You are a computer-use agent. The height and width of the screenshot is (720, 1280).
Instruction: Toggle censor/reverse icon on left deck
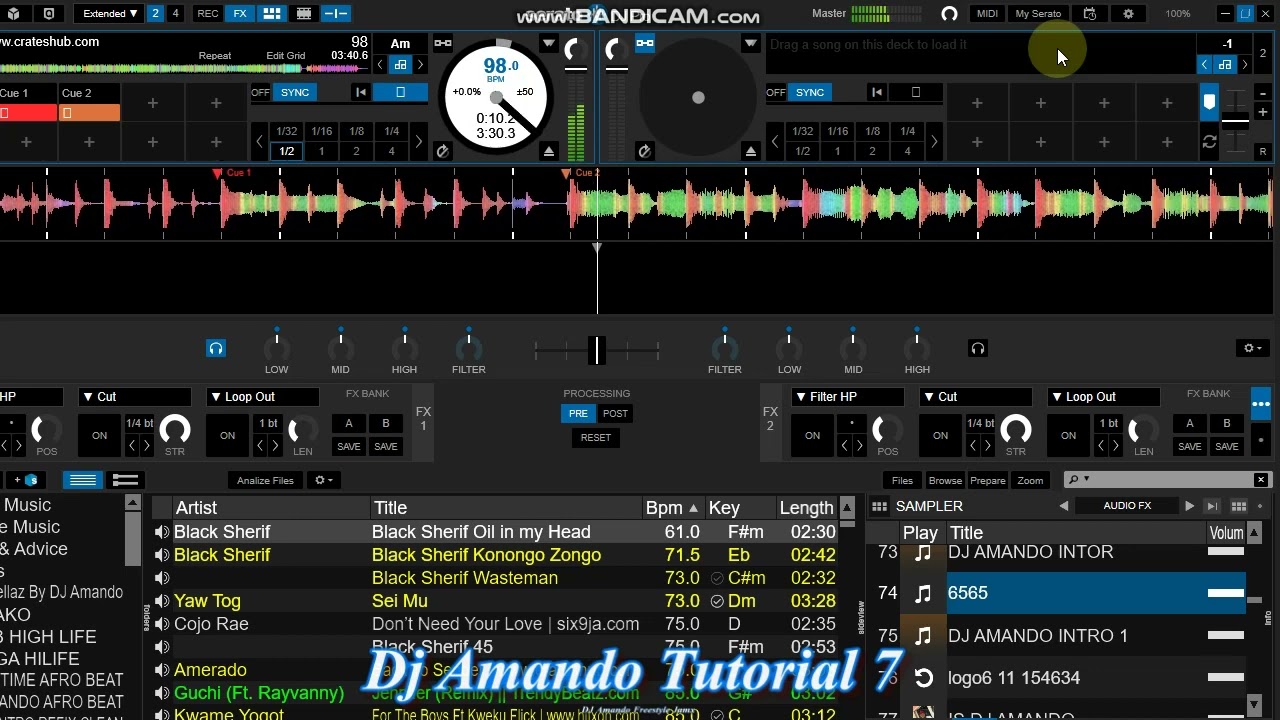click(442, 151)
